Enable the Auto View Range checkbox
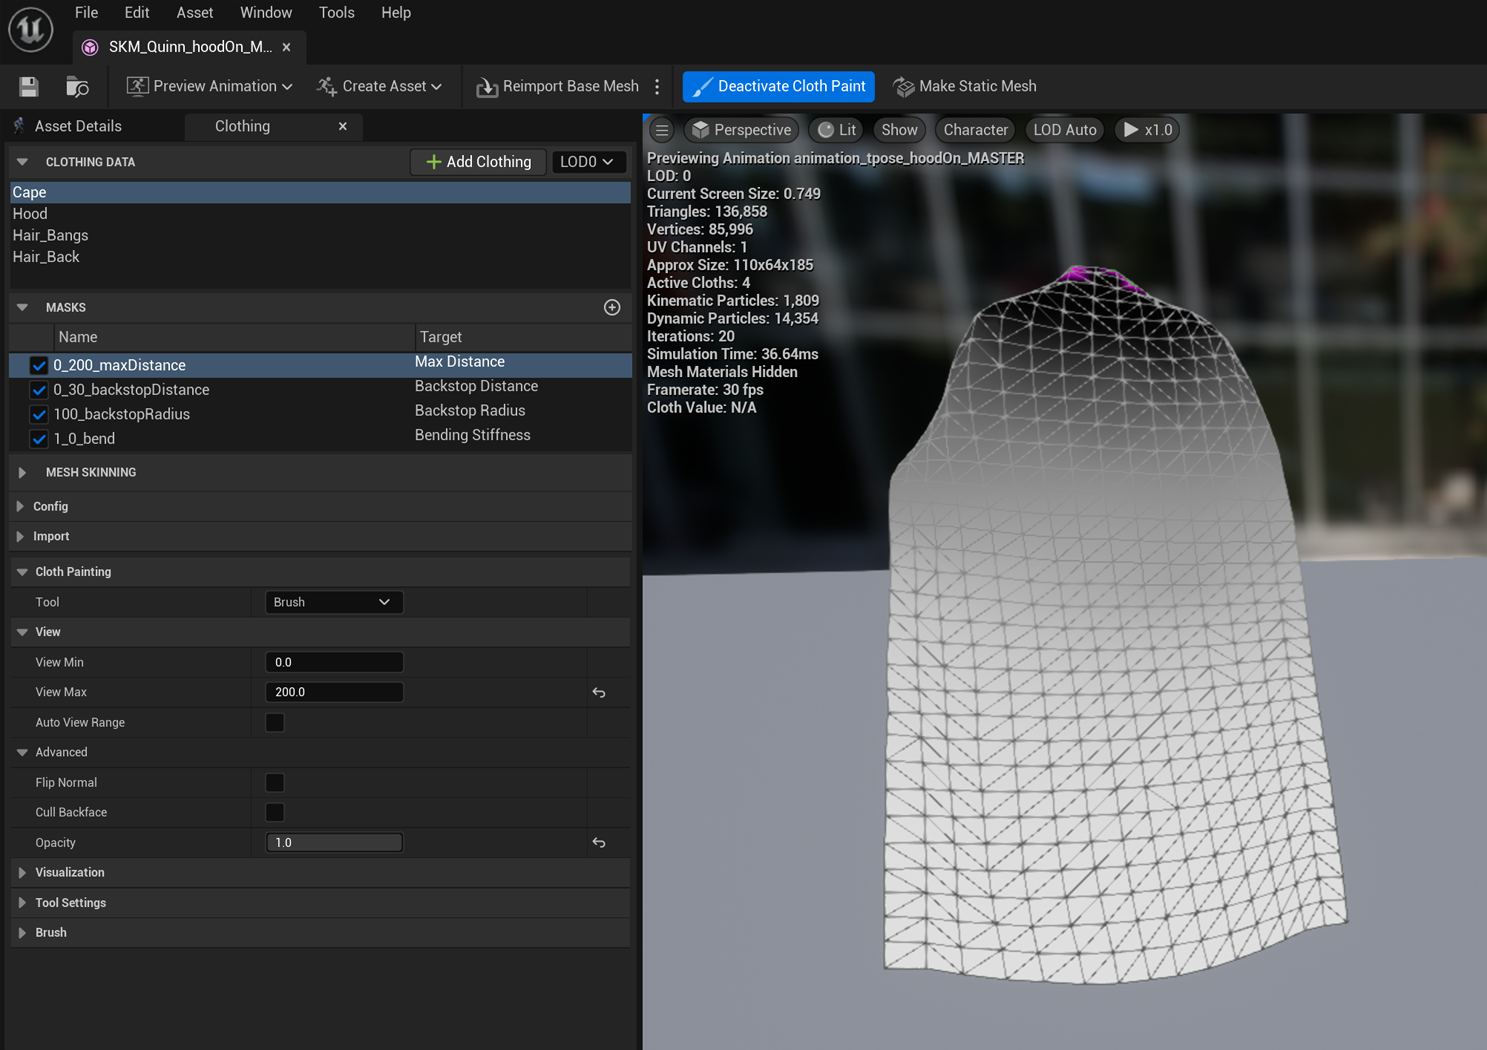Viewport: 1487px width, 1050px height. pyautogui.click(x=275, y=723)
